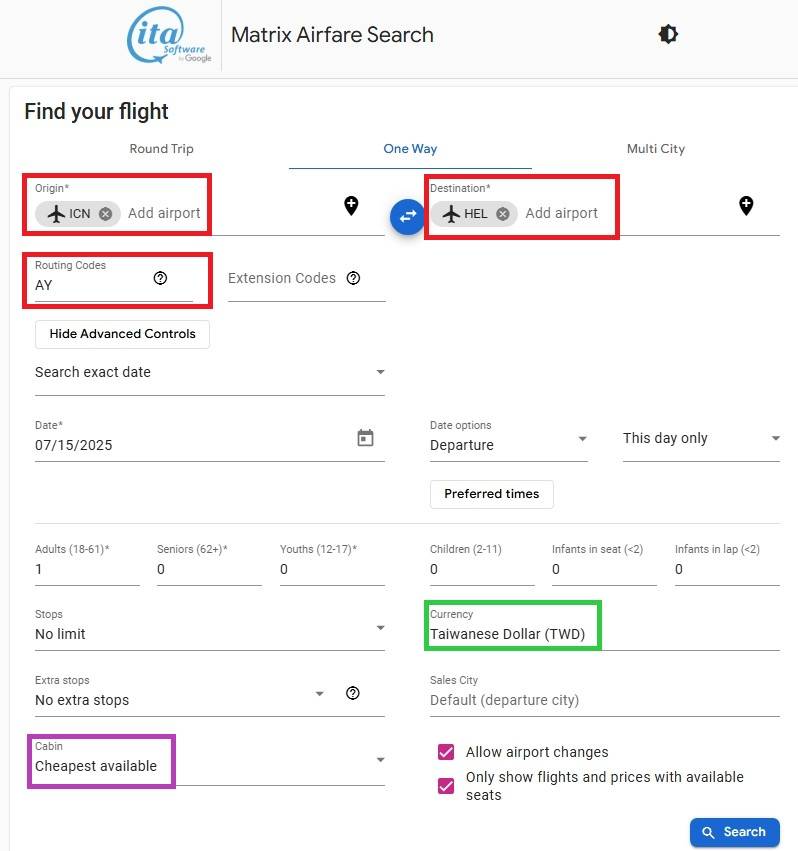
Task: Expand the Cabin dropdown
Action: 380,760
